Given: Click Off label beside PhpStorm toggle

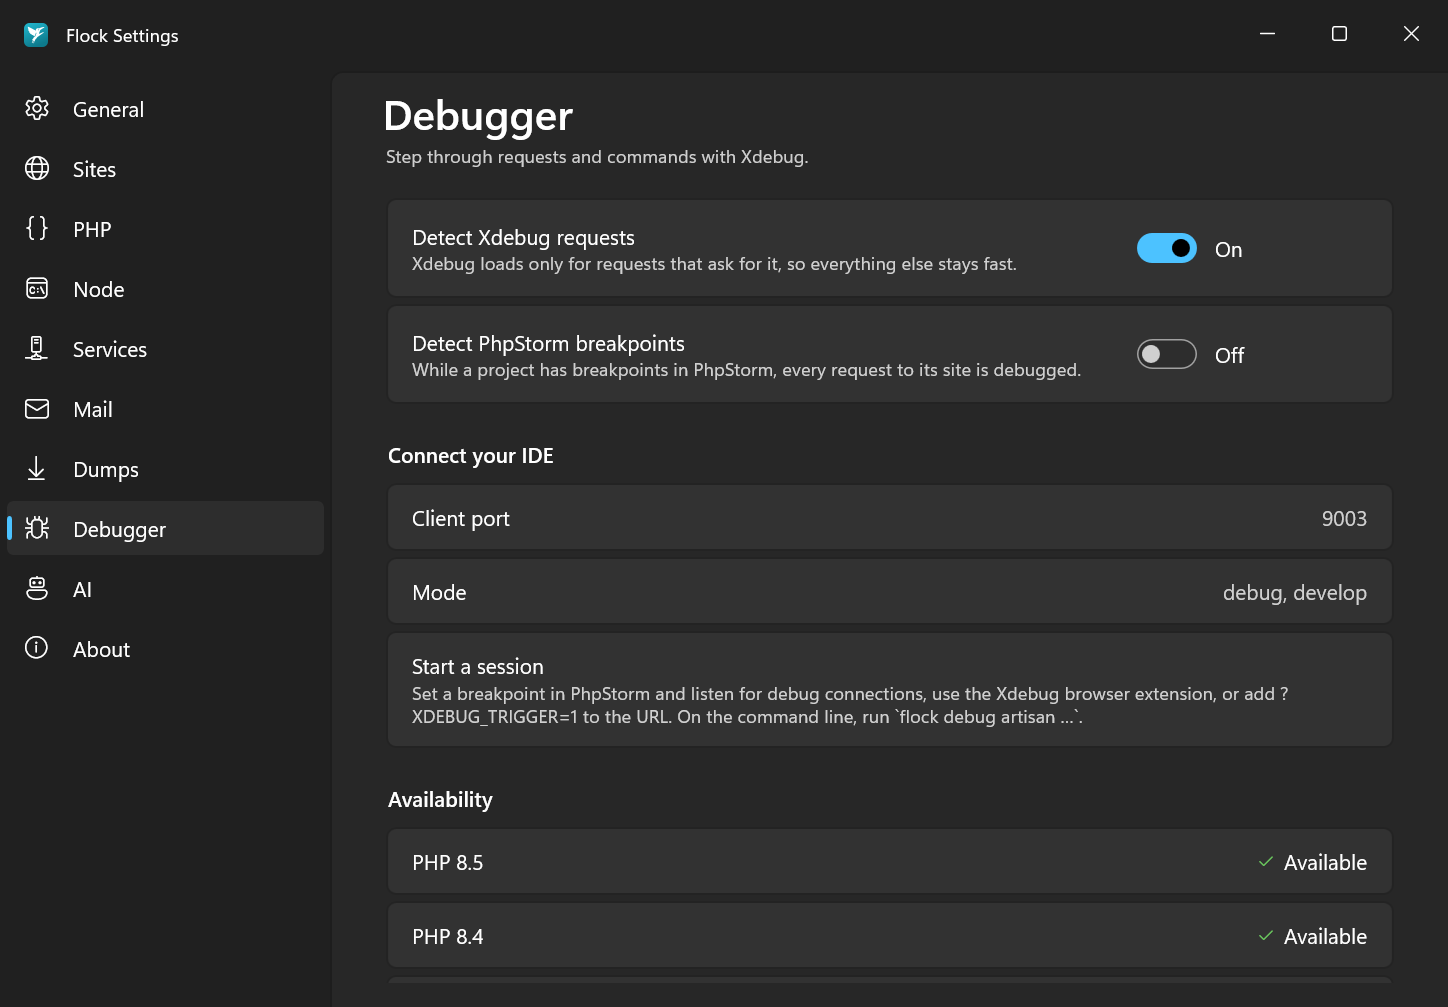Looking at the screenshot, I should tap(1229, 355).
